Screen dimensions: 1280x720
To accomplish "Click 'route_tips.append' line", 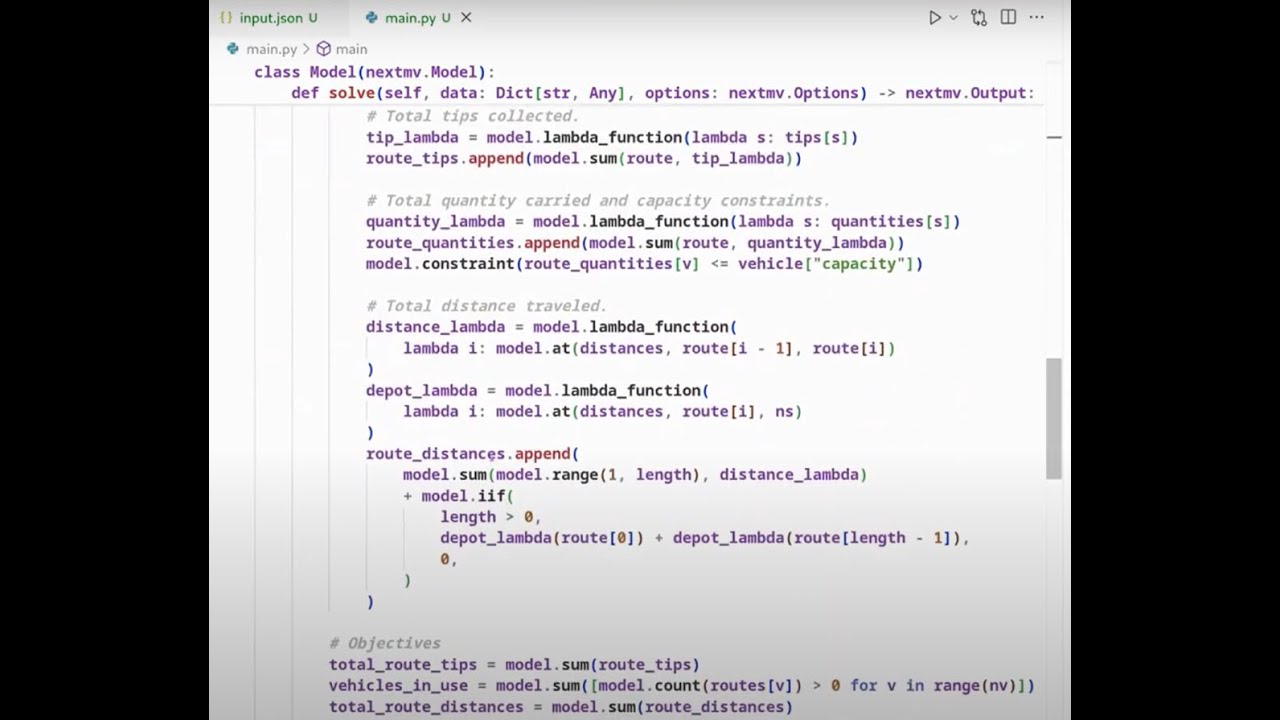I will (584, 158).
